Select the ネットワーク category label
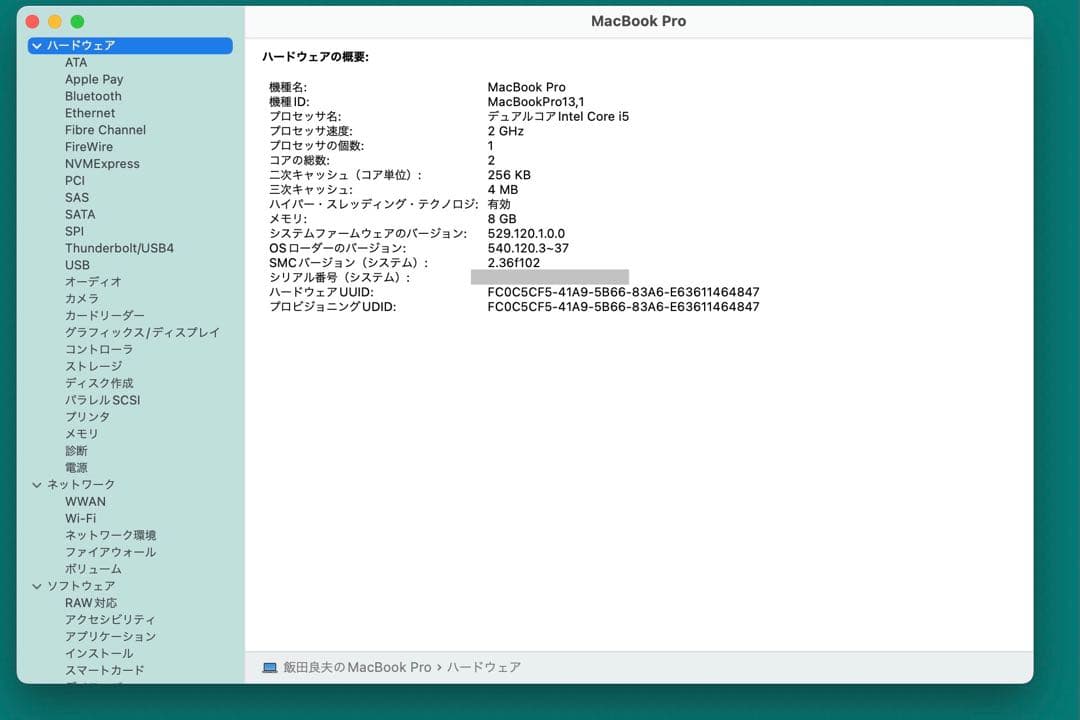Screen dimensions: 1080x720 [81, 485]
